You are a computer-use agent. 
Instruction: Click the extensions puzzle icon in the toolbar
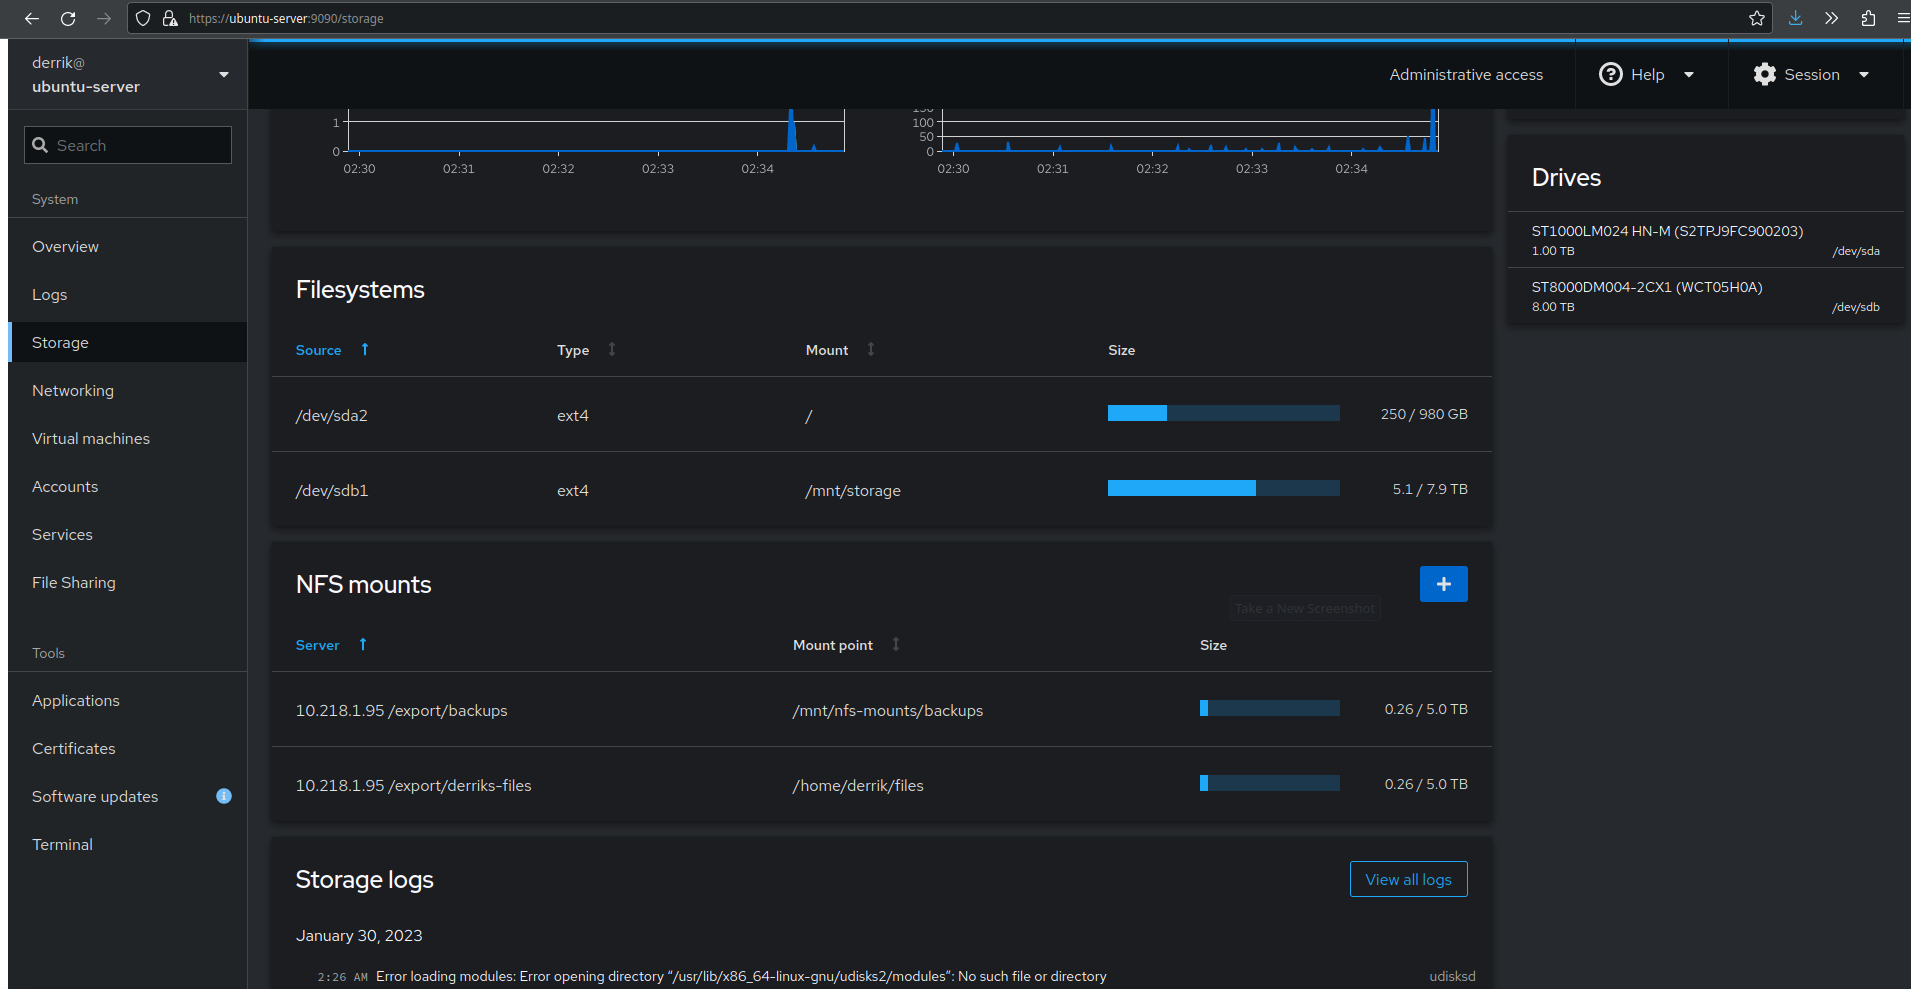tap(1867, 18)
